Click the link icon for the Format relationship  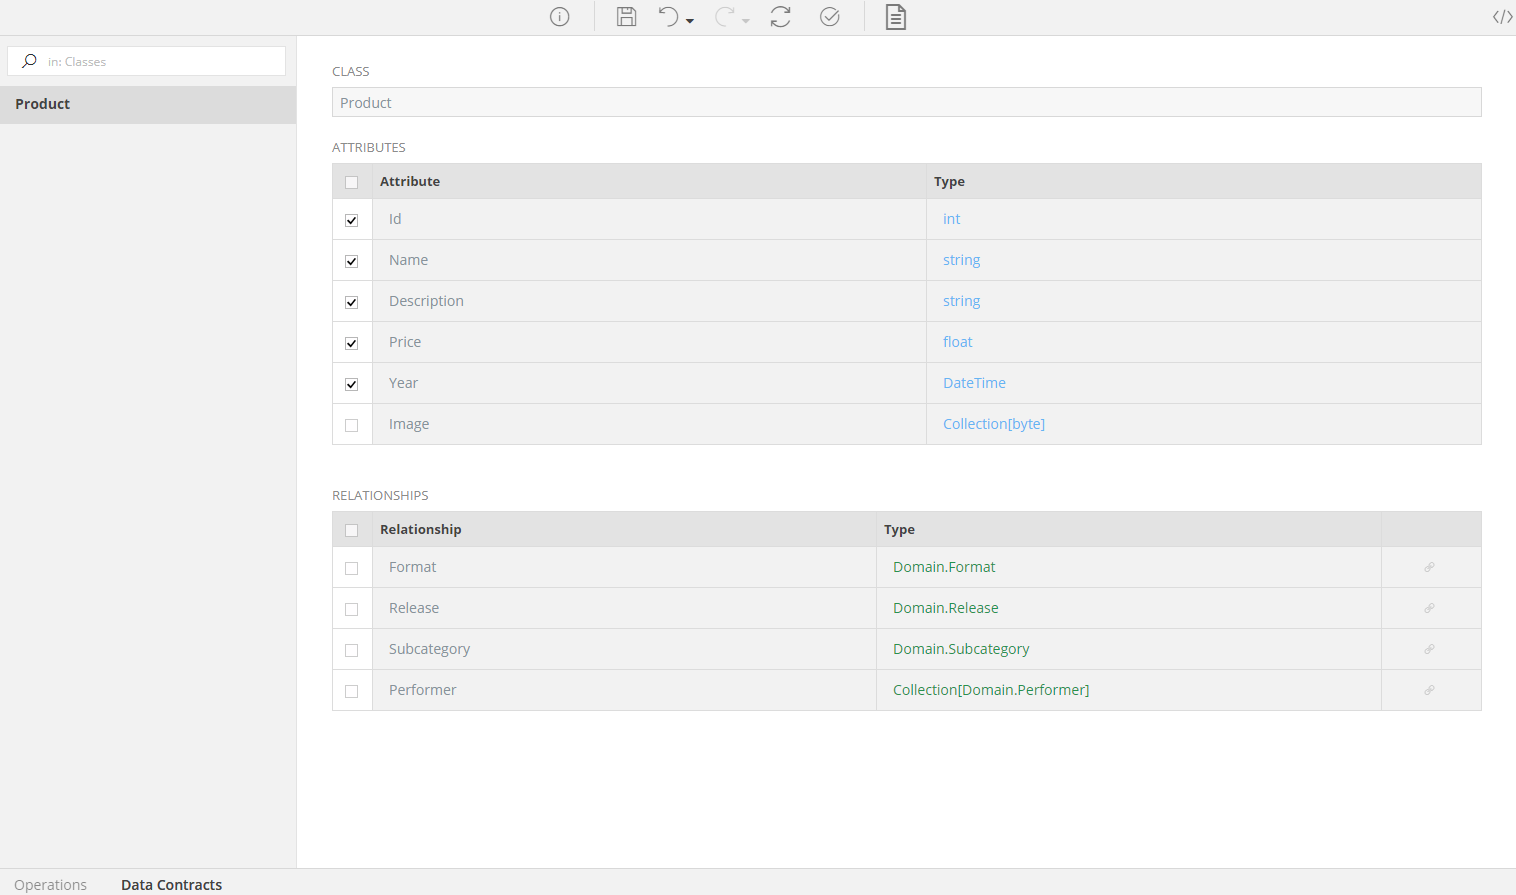(x=1430, y=567)
